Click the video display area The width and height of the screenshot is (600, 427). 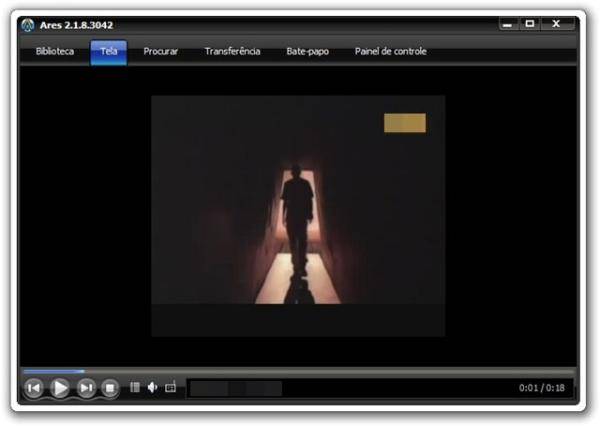pos(298,216)
